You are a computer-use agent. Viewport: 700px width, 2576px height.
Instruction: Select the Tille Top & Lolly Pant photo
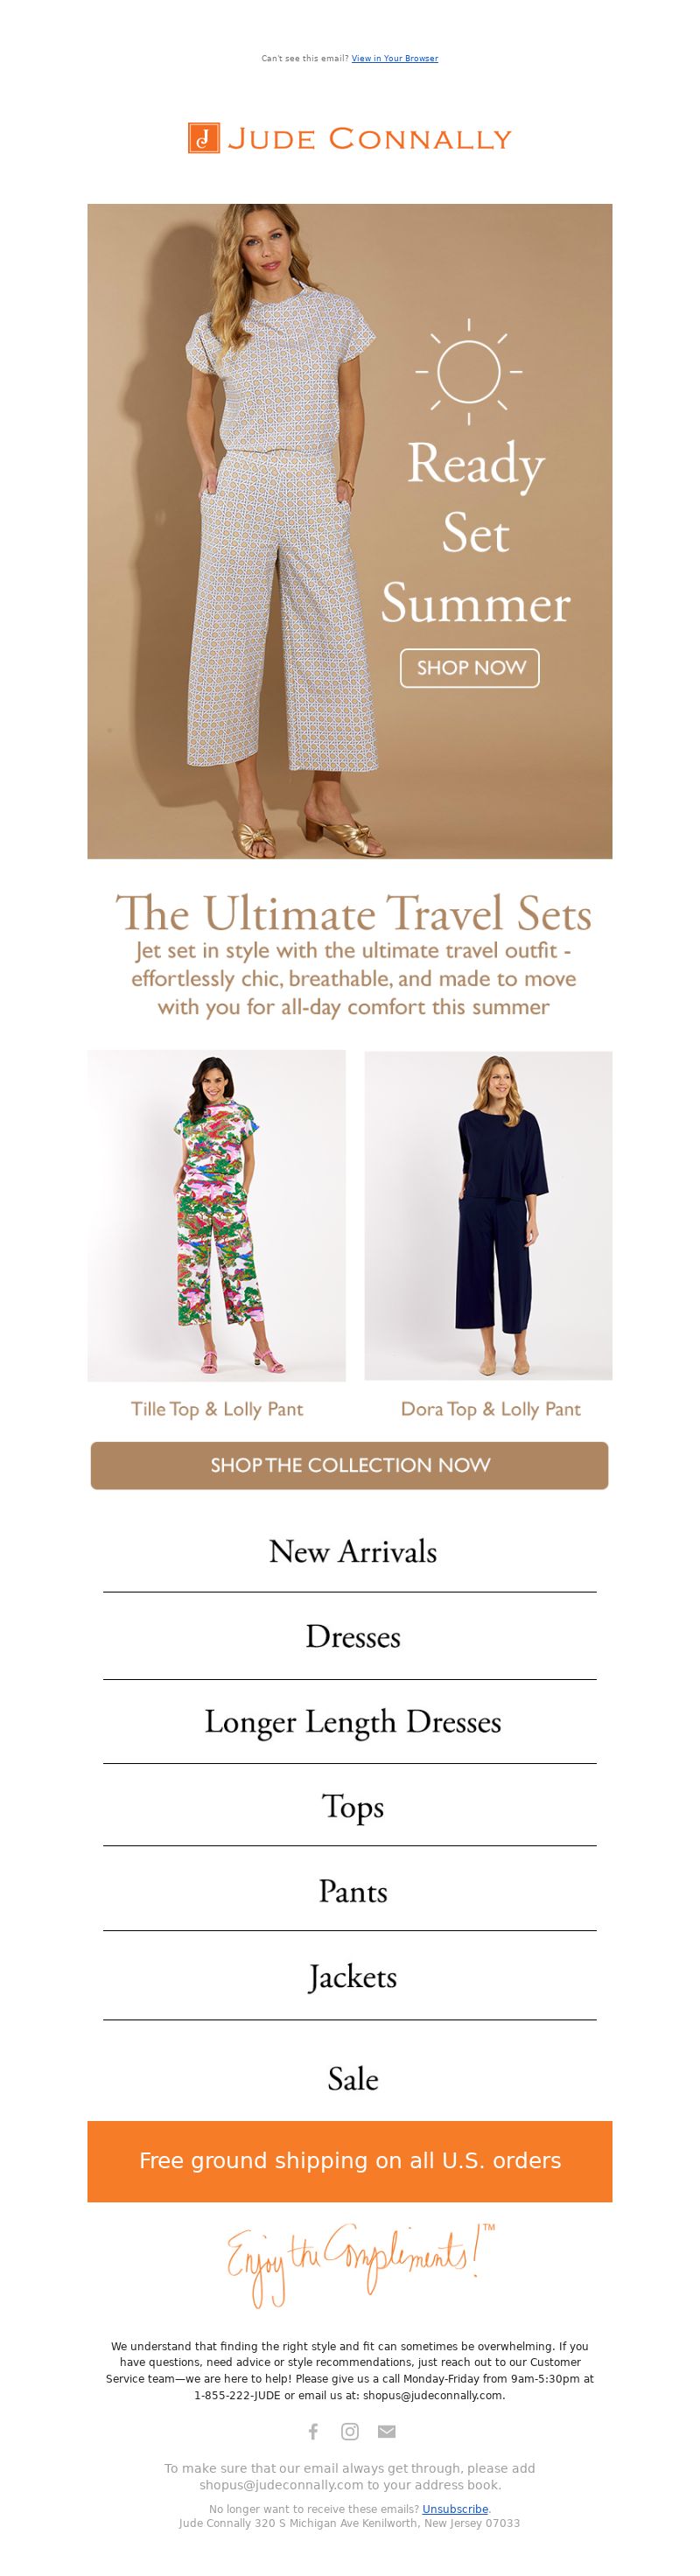(217, 1215)
